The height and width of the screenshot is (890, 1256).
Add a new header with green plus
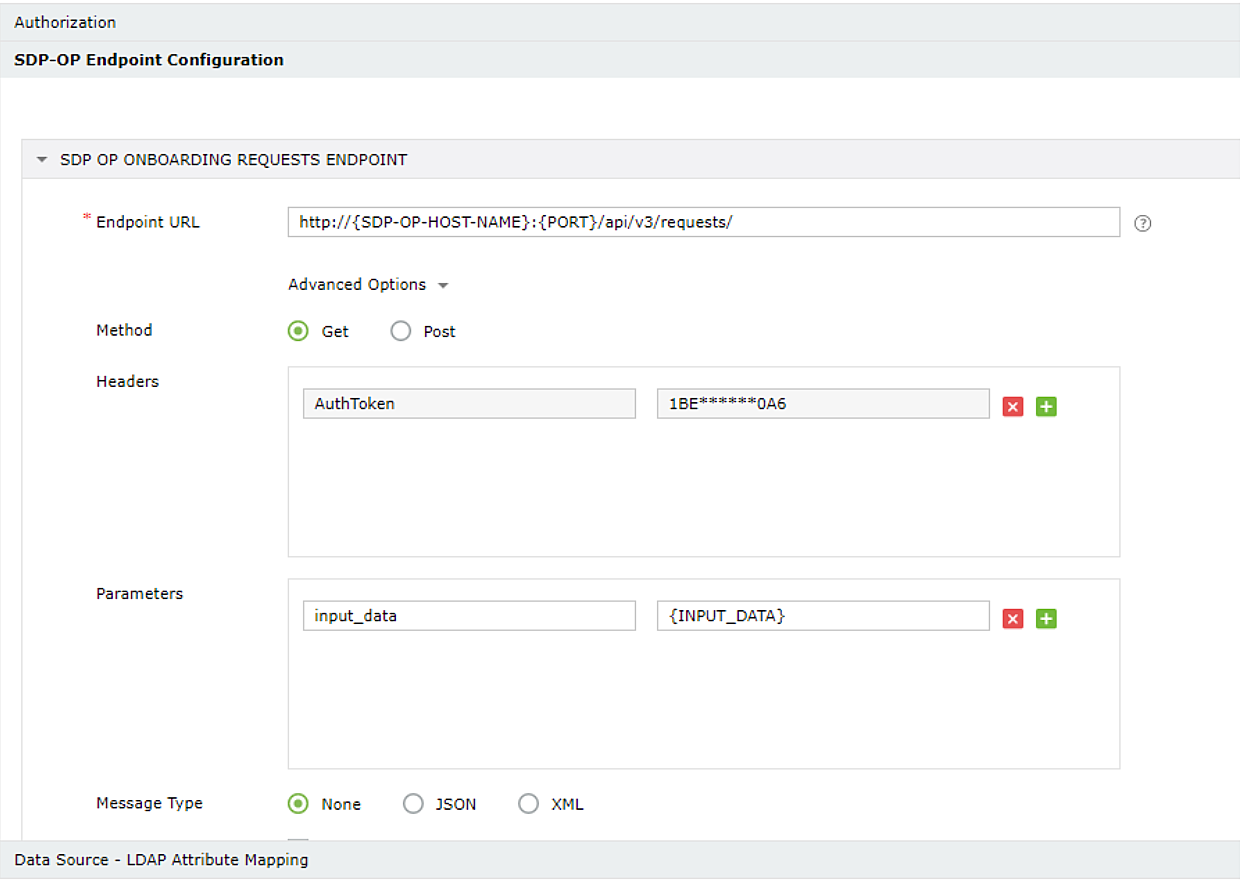[1046, 406]
